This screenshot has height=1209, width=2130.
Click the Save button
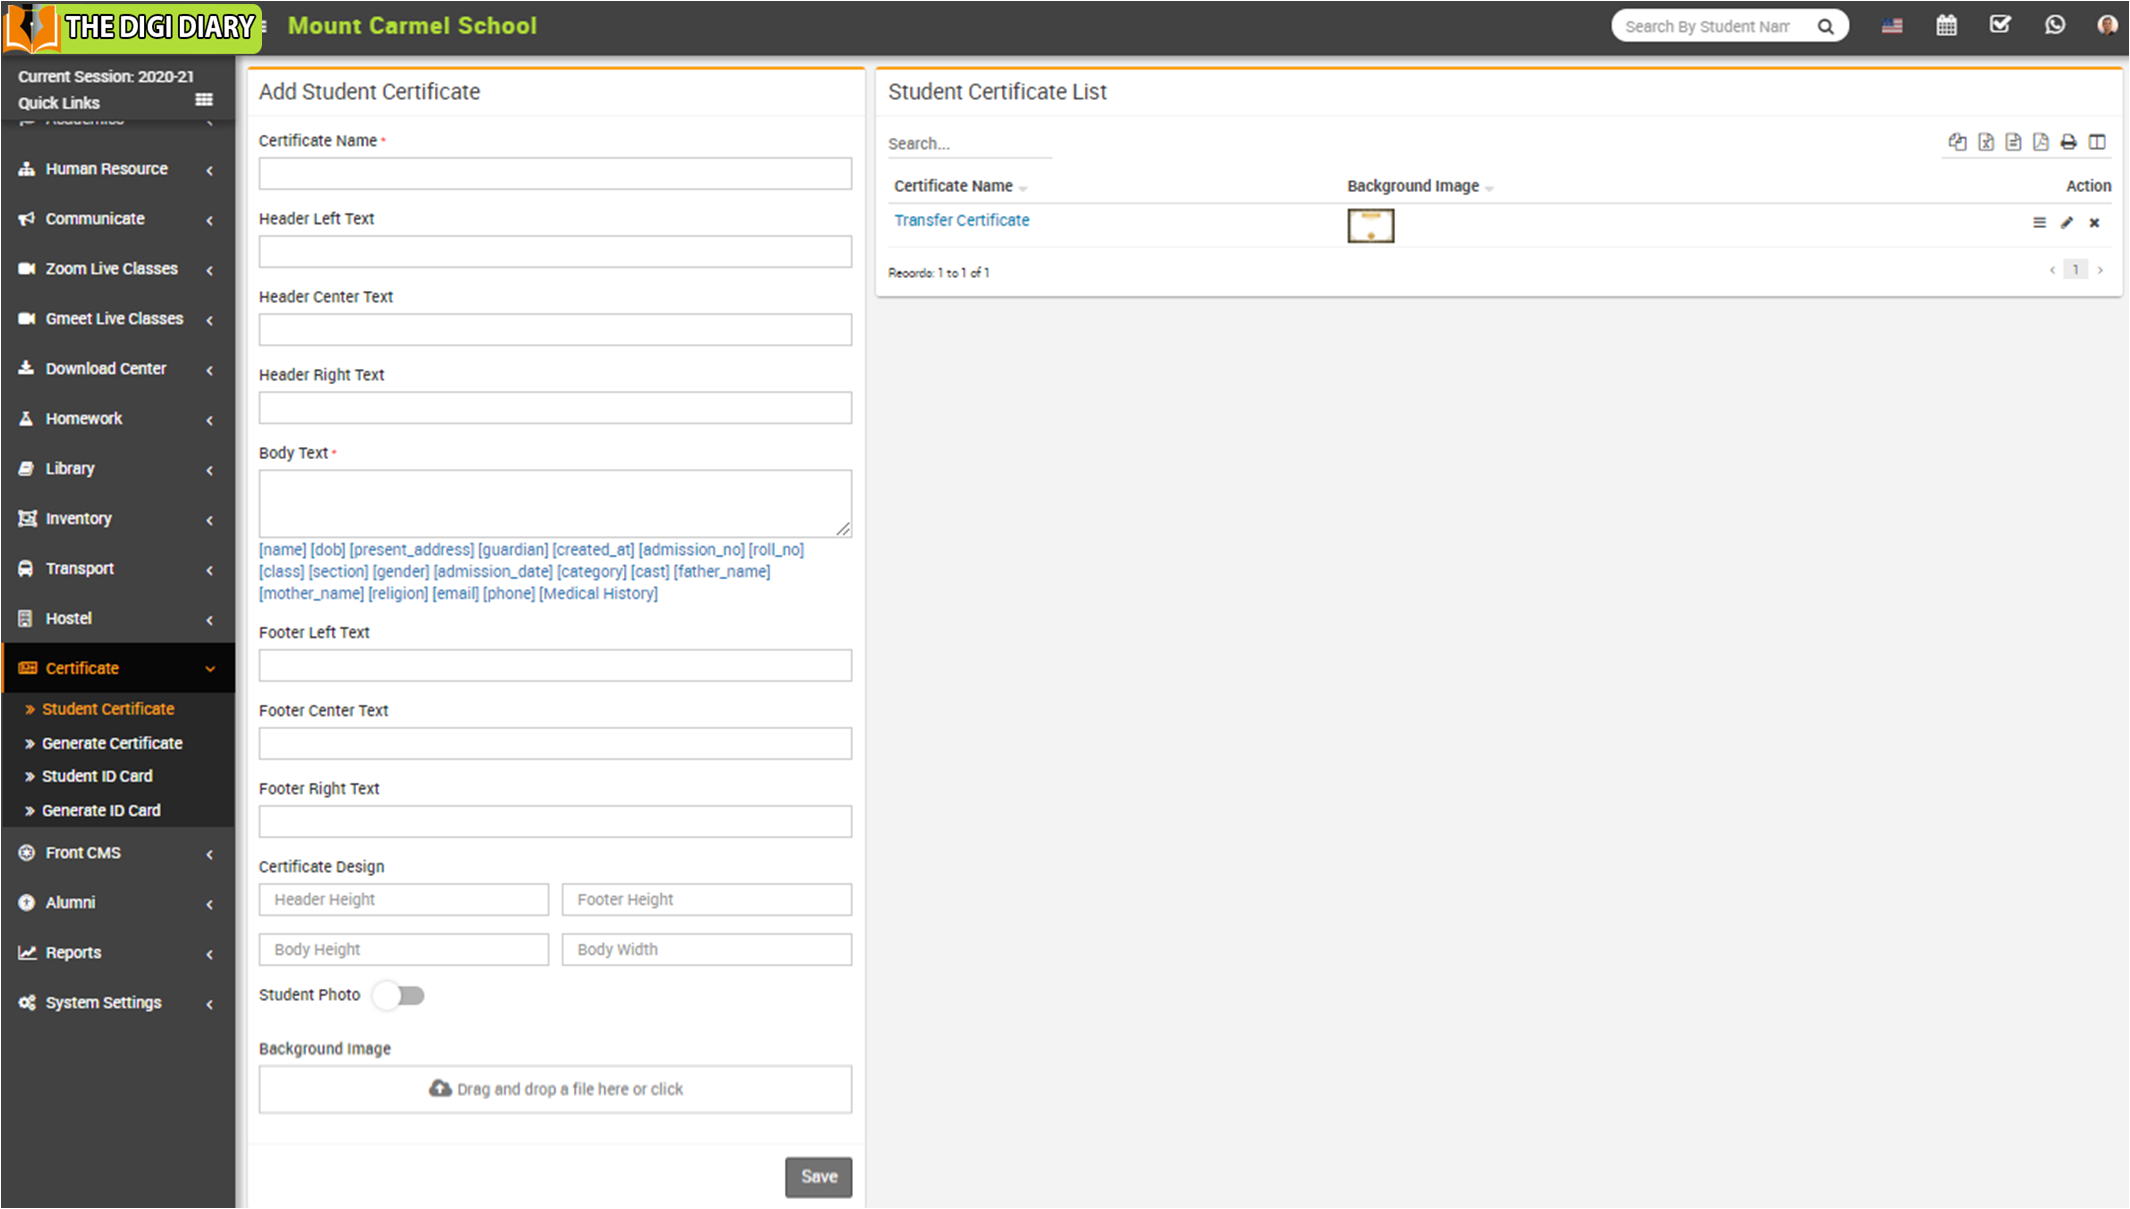coord(818,1177)
